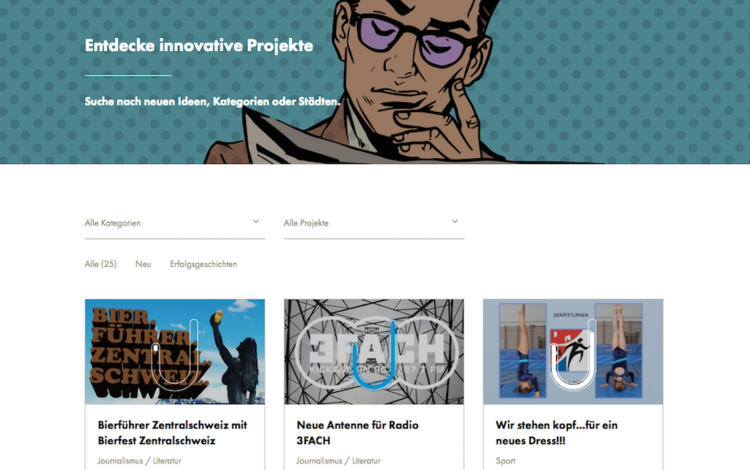Image resolution: width=750 pixels, height=470 pixels.
Task: Show the Erfolgsgeschichten tab
Action: pos(203,264)
